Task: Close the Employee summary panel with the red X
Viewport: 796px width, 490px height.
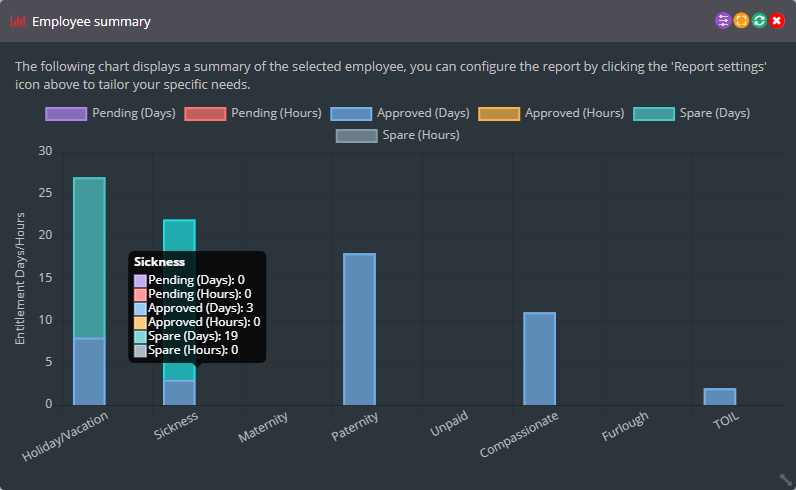Action: (777, 21)
